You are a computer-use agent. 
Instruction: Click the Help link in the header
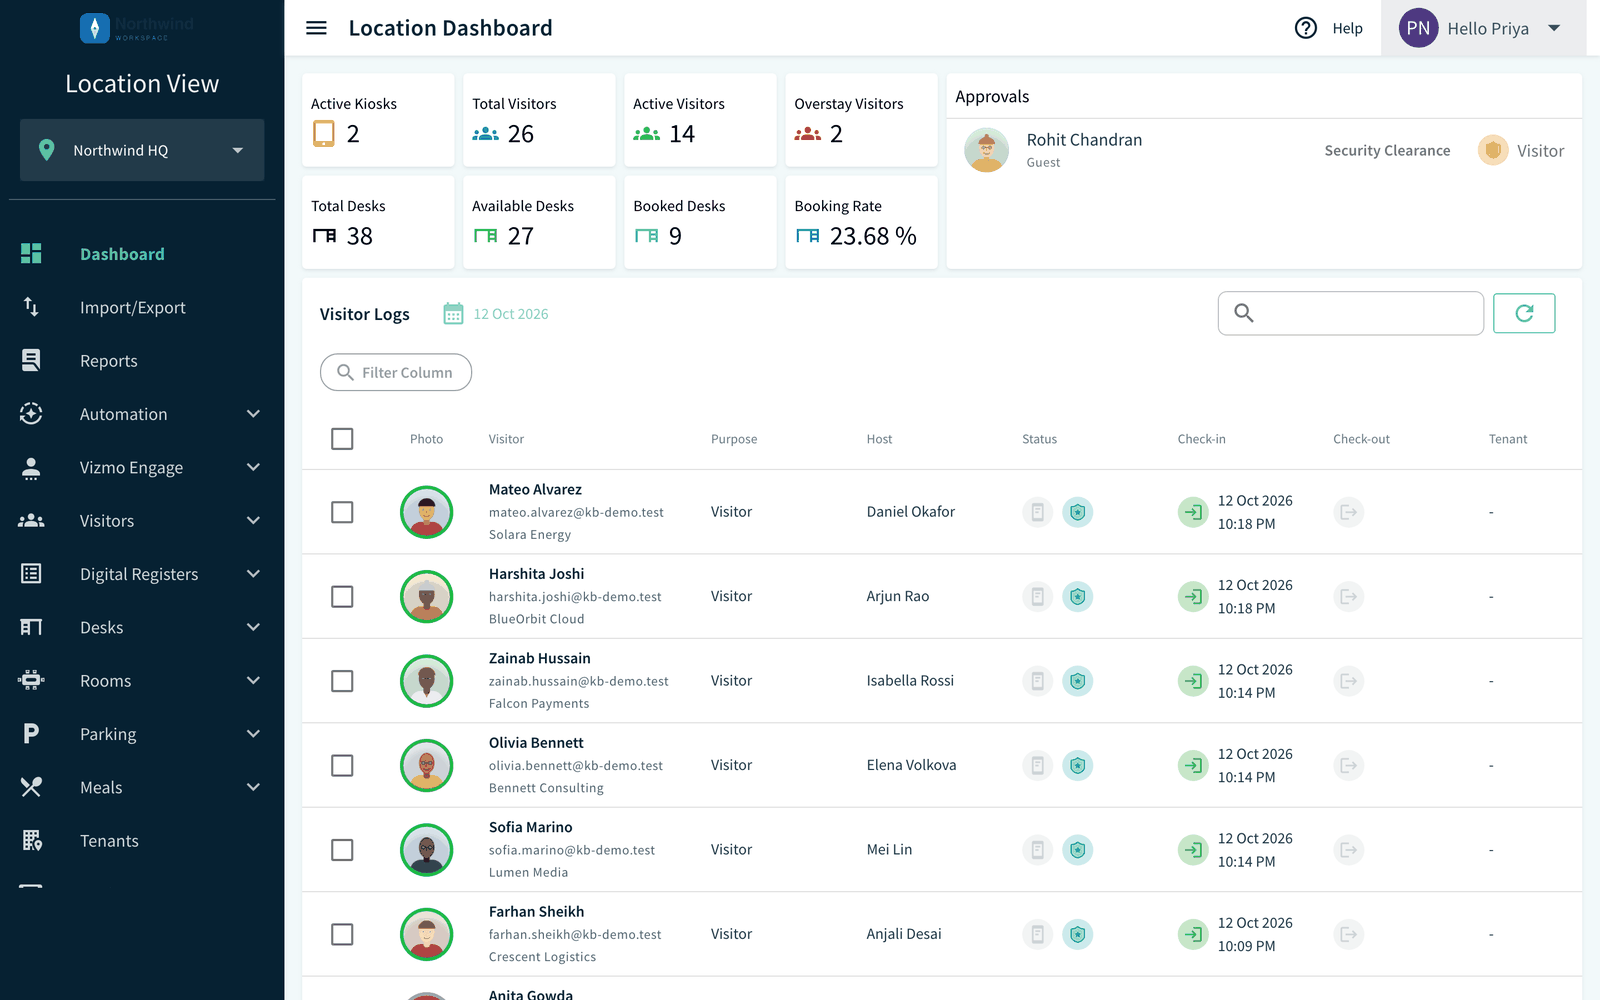click(x=1347, y=28)
